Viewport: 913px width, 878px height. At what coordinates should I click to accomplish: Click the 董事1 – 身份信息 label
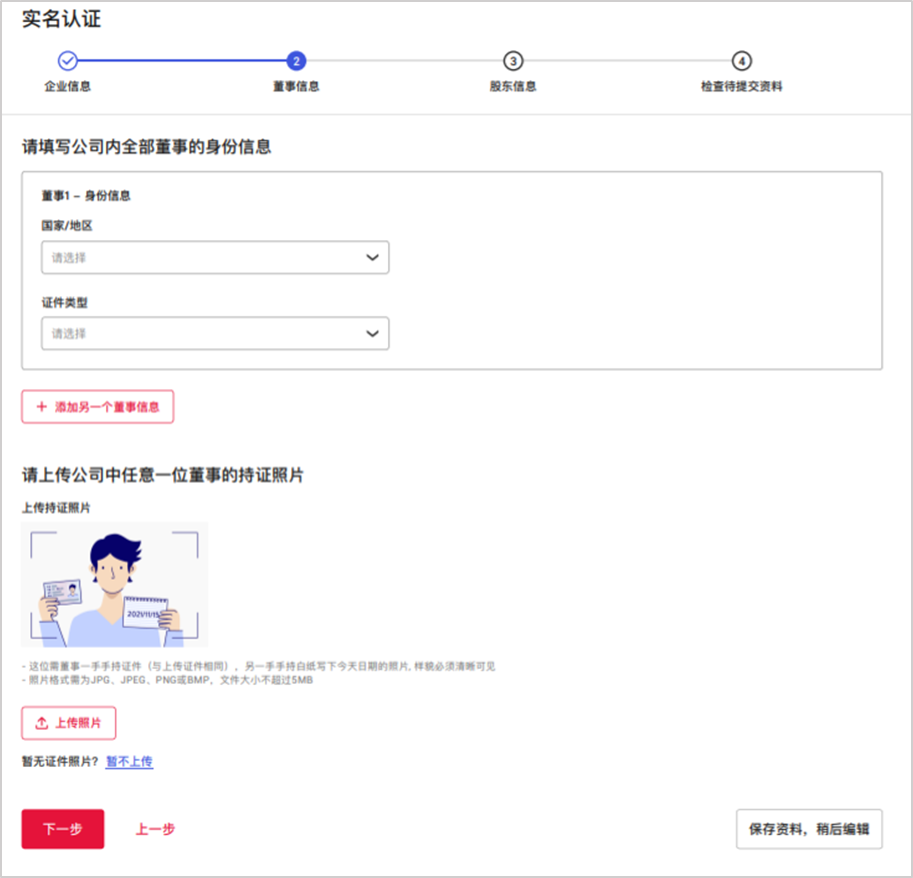pyautogui.click(x=86, y=196)
